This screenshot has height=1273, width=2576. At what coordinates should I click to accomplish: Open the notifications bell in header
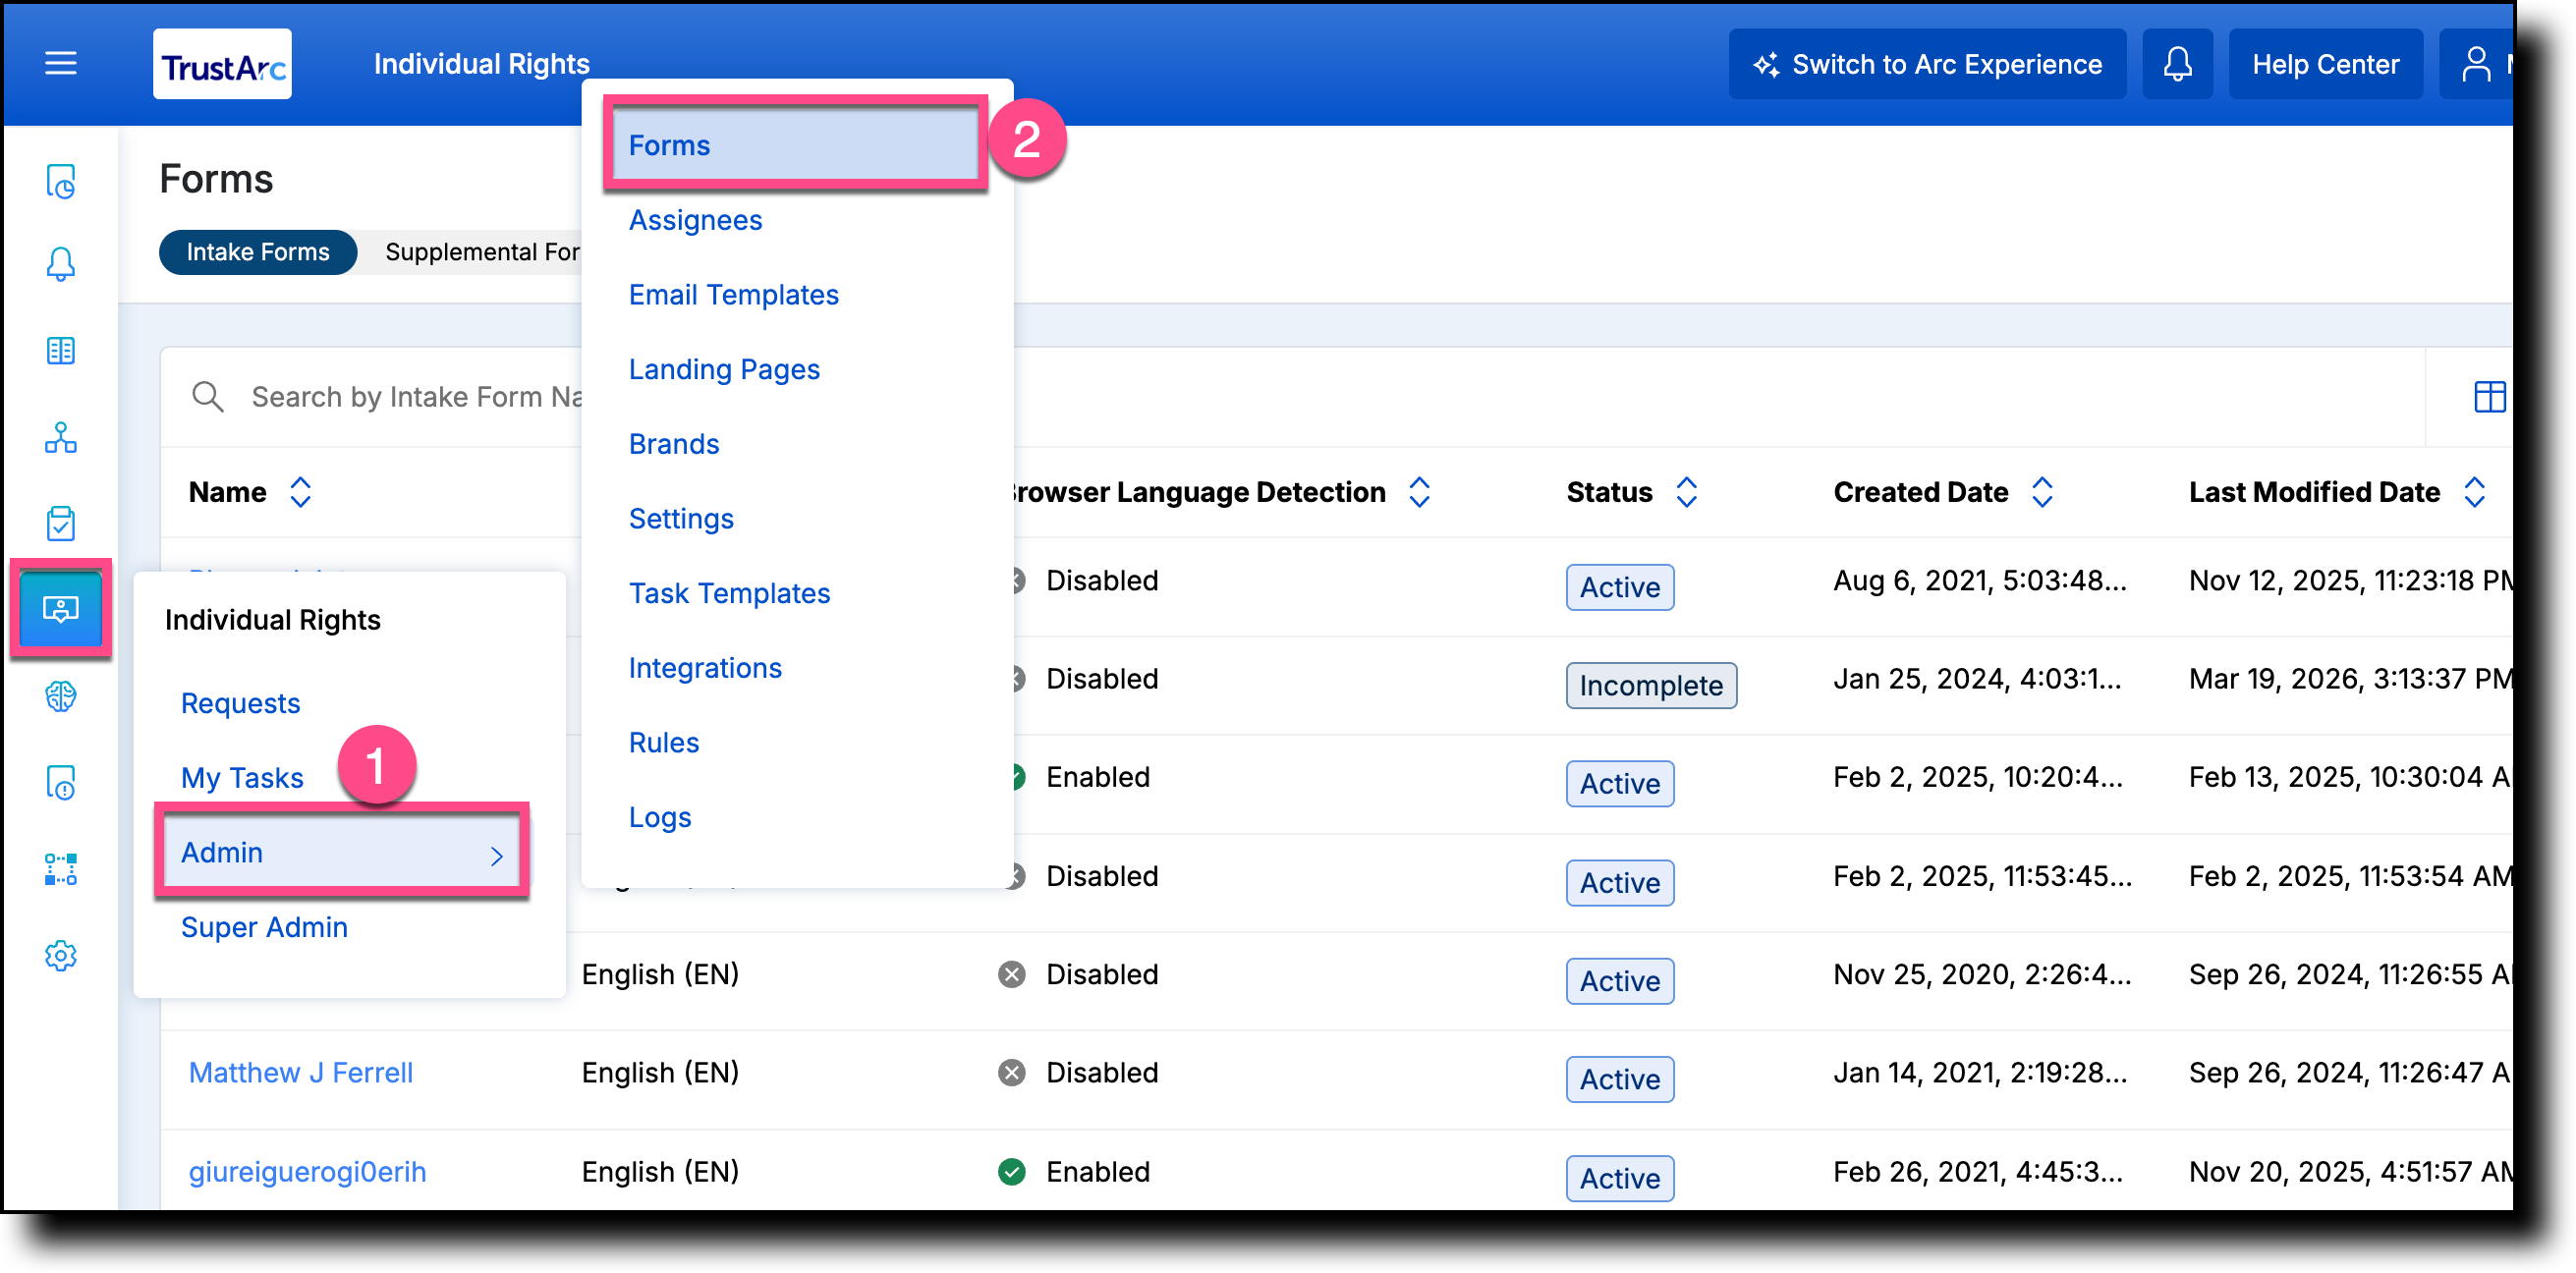point(2177,64)
